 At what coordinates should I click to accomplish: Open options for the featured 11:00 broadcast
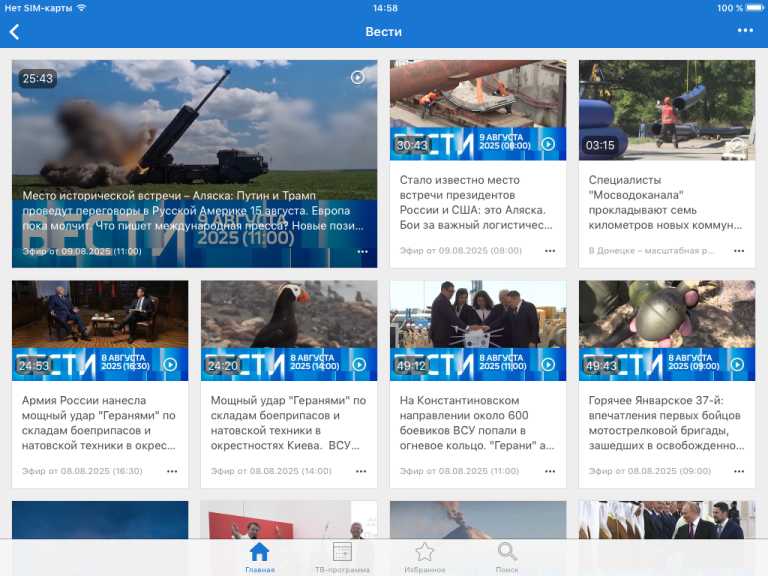click(x=362, y=252)
